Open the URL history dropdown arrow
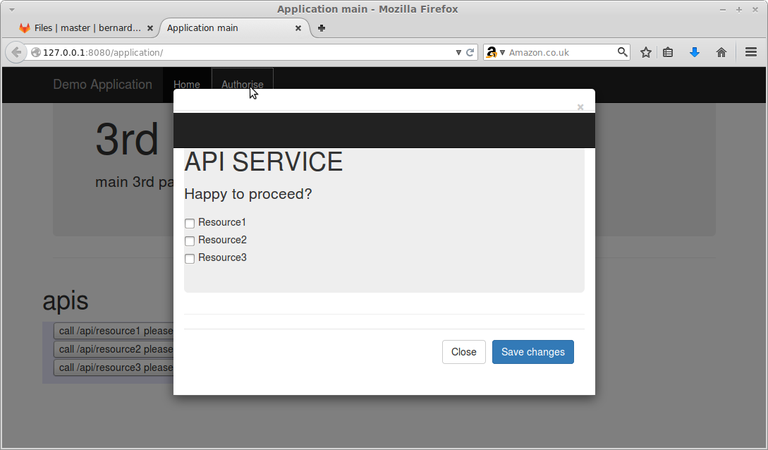768x450 pixels. coord(458,52)
